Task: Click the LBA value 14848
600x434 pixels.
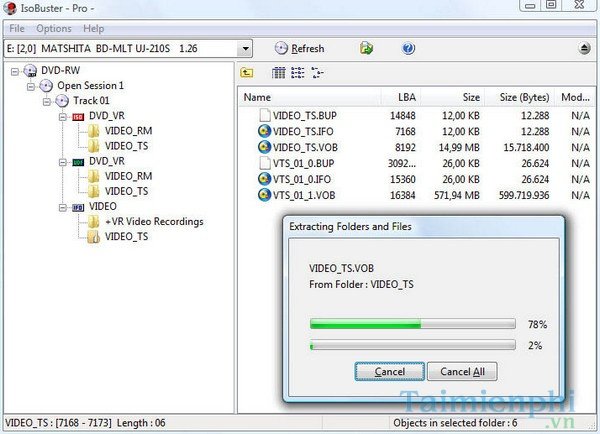Action: pyautogui.click(x=403, y=116)
